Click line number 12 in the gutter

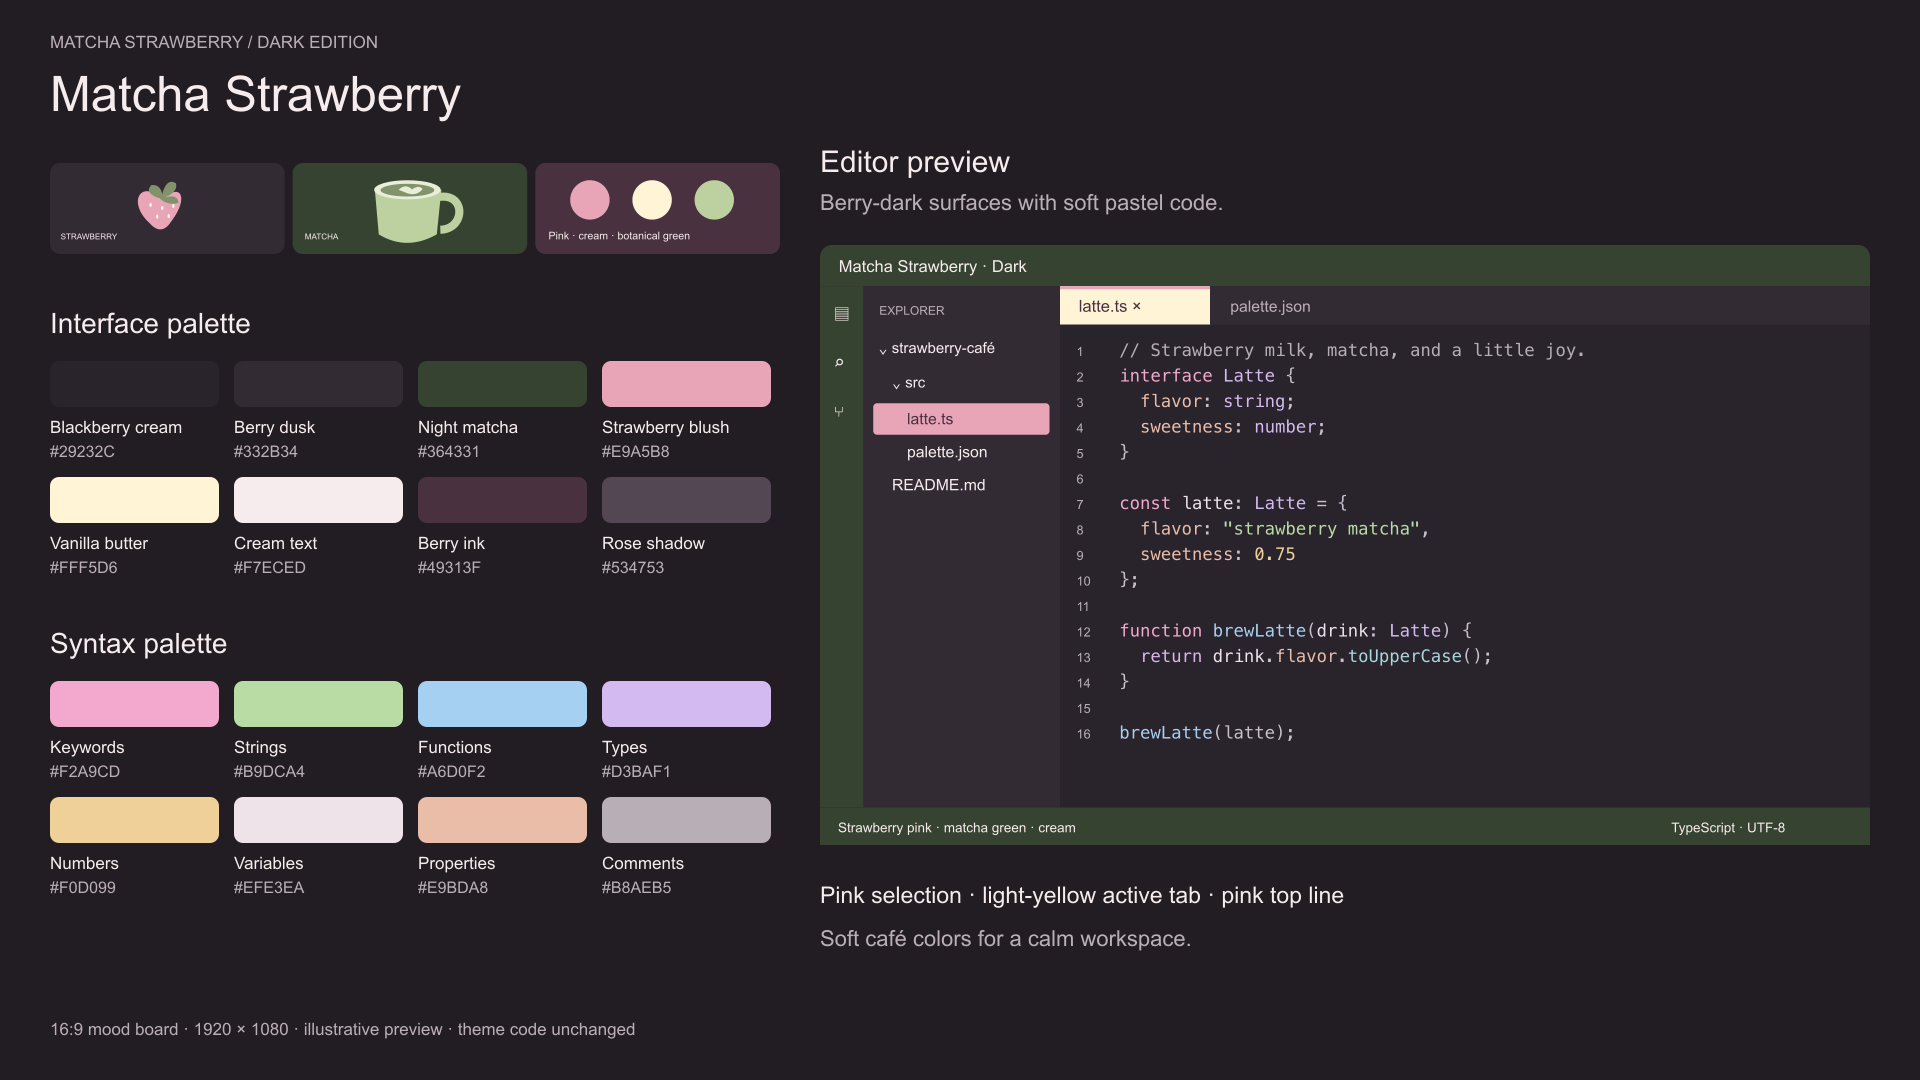point(1084,632)
